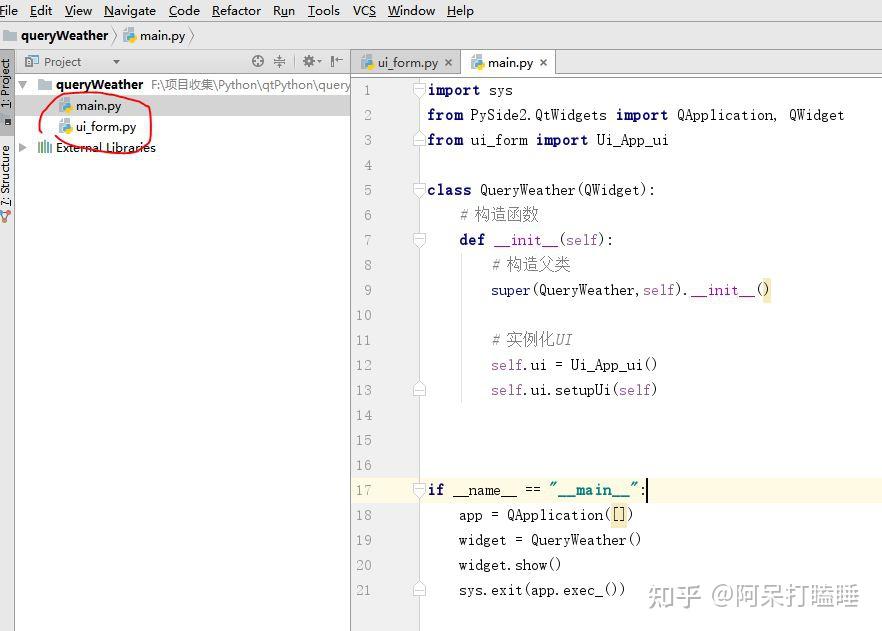Screen dimensions: 882x631
Task: Select the Python file icon beside main.py
Action: [66, 105]
